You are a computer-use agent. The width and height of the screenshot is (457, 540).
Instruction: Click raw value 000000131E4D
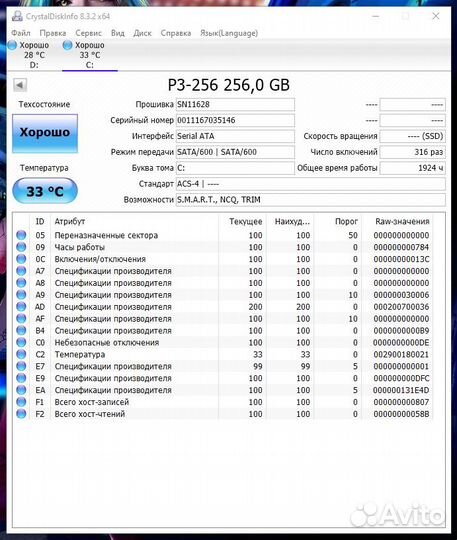[x=401, y=390]
